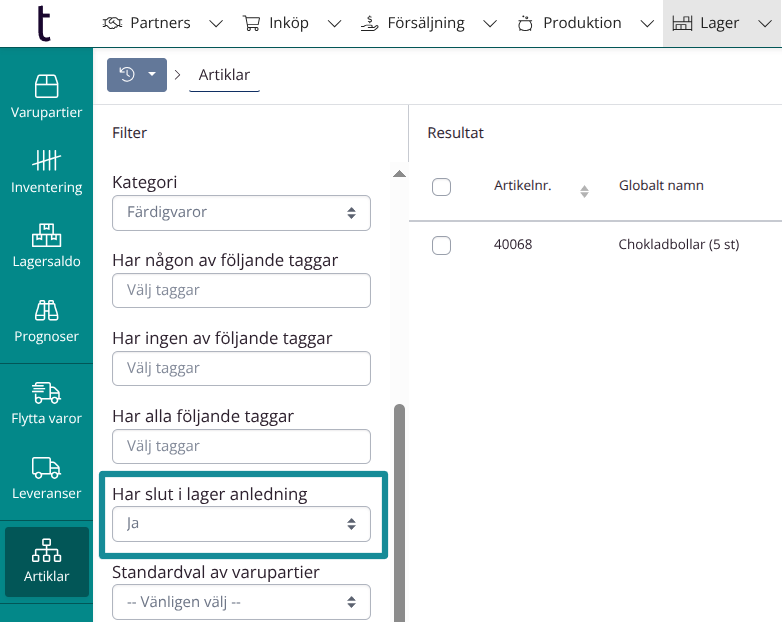This screenshot has height=622, width=782.
Task: Click the Artikelnr. column header
Action: 522,185
